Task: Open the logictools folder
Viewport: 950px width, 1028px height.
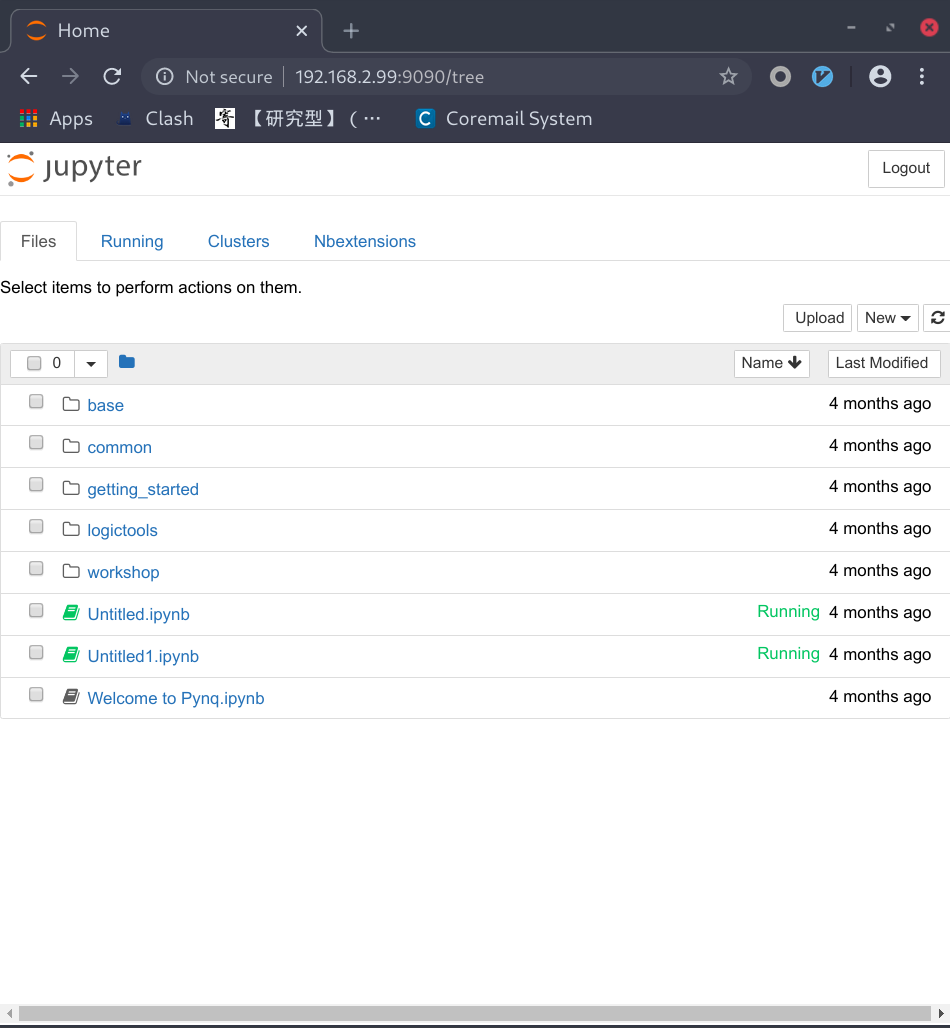Action: click(x=123, y=530)
